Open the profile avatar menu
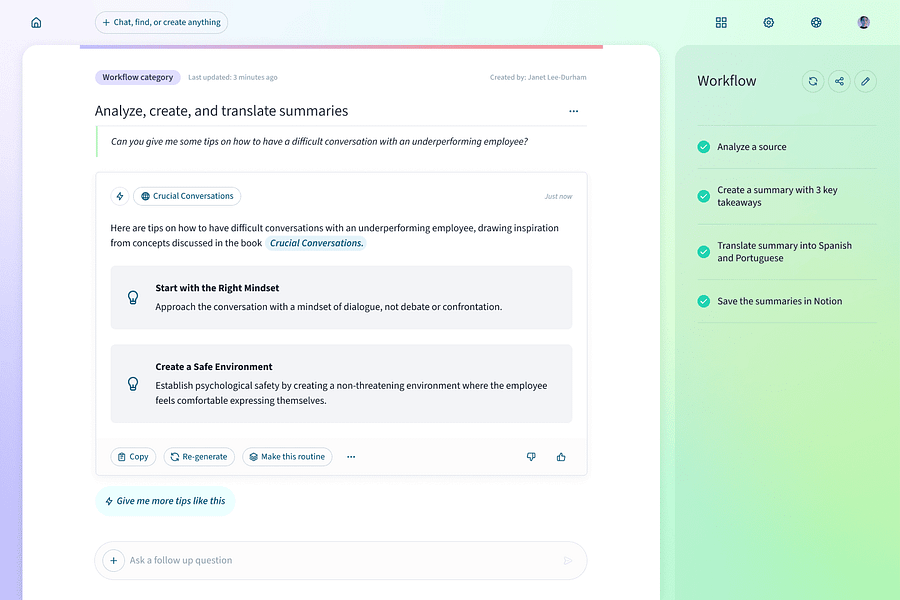 click(x=863, y=21)
